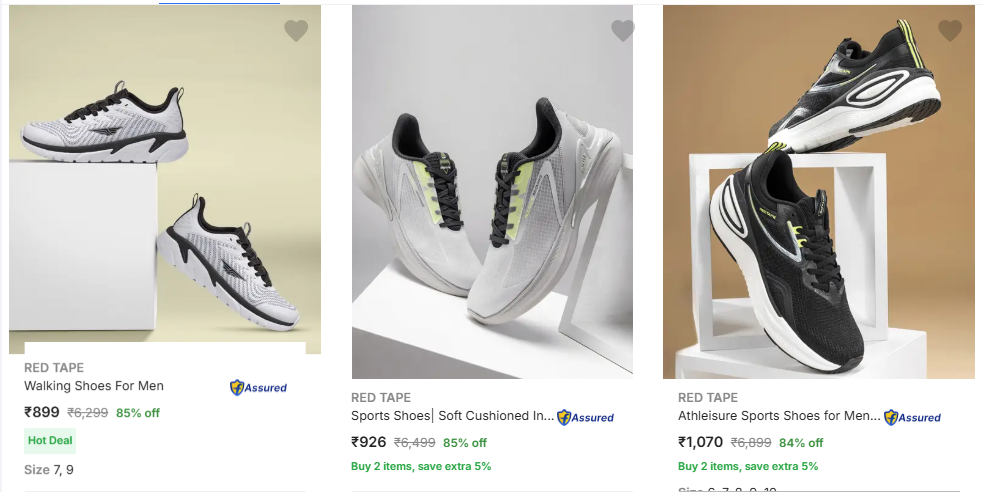The width and height of the screenshot is (983, 492).
Task: Click the RED TAPE brand above Walking Shoes
Action: point(54,368)
